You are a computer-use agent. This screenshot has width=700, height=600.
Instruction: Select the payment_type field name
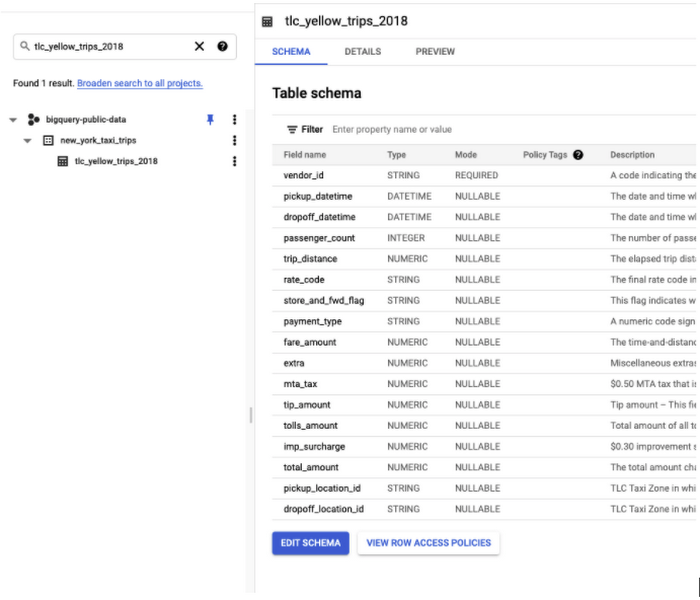tap(312, 321)
